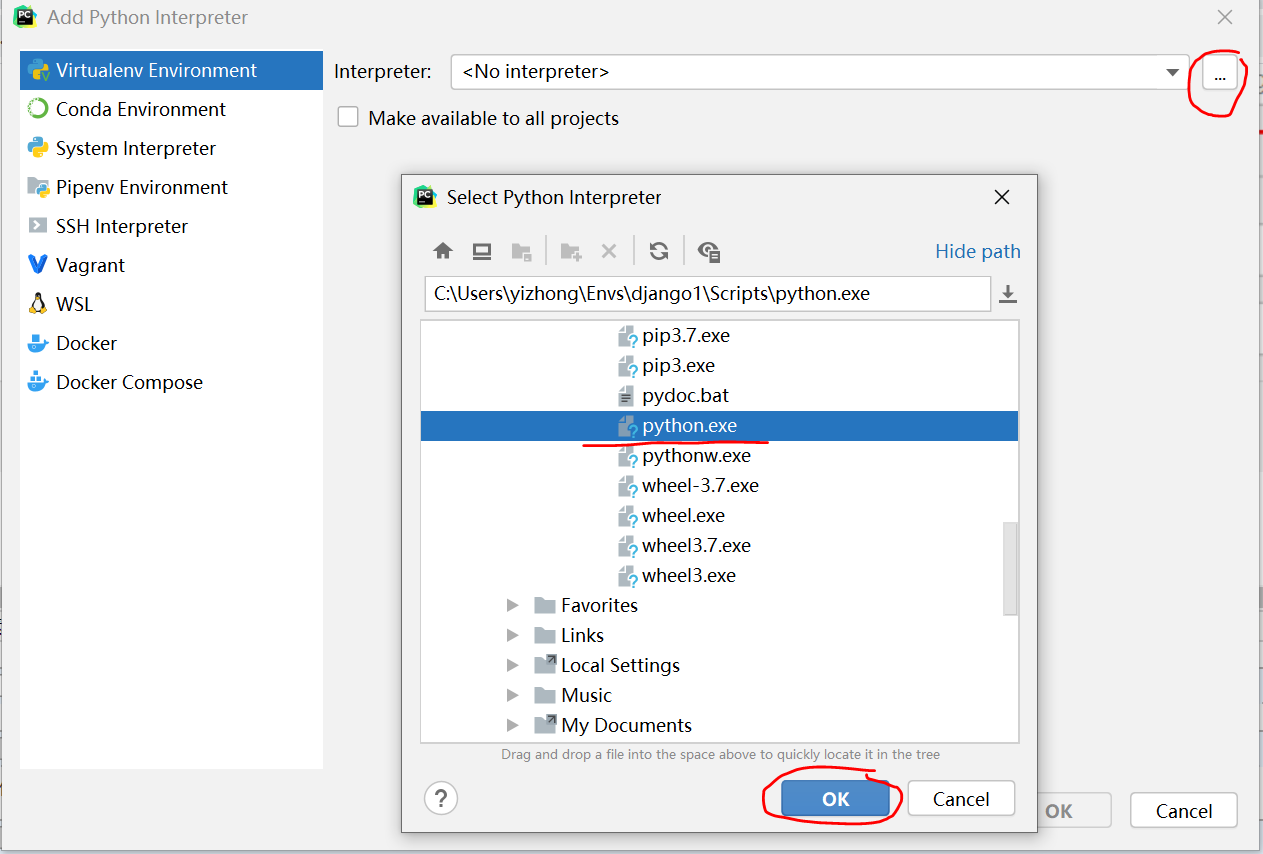The width and height of the screenshot is (1263, 854).
Task: Confirm selection with blue OK button
Action: pyautogui.click(x=835, y=798)
